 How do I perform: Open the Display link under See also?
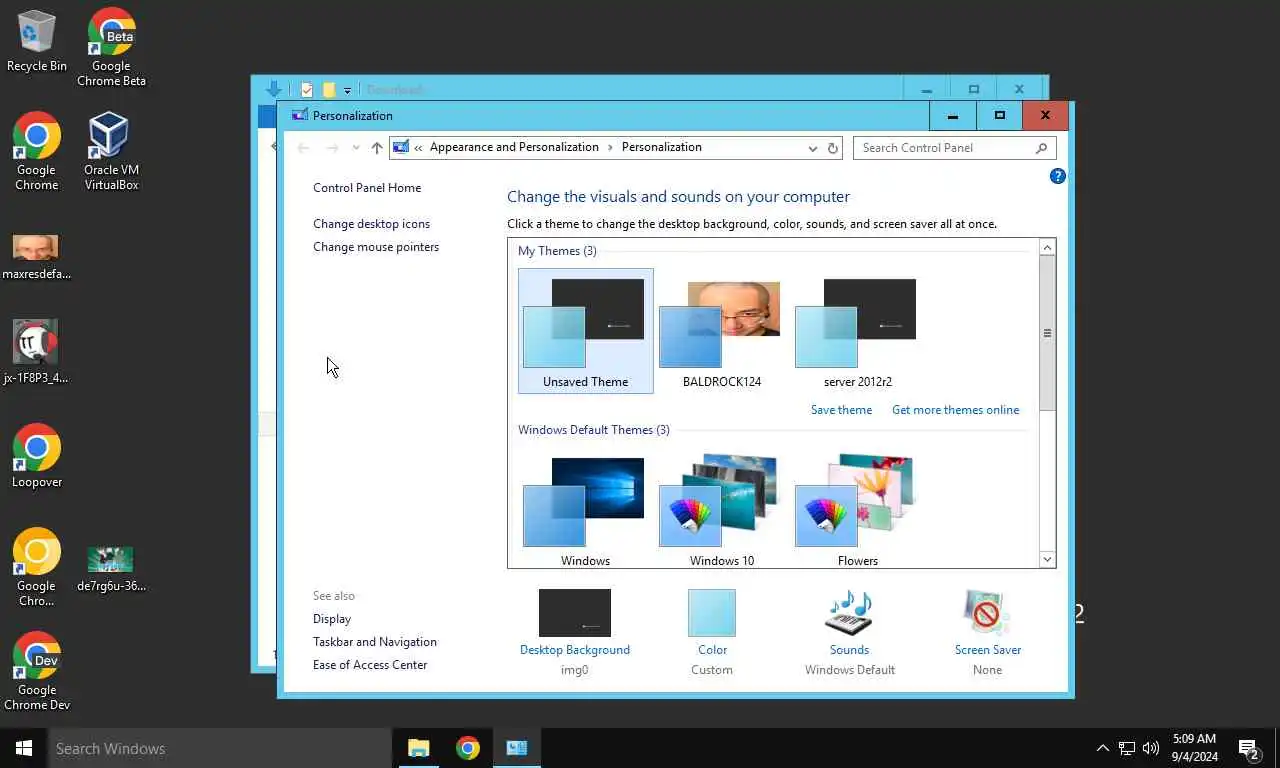point(332,619)
